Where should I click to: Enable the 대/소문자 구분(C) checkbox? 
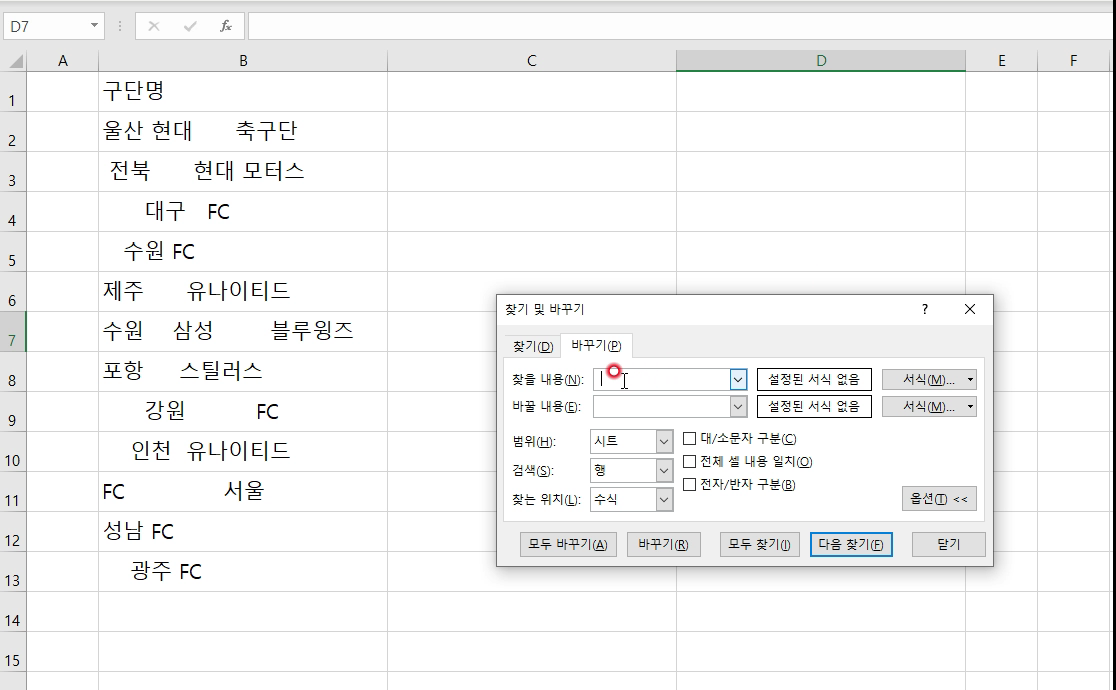(689, 439)
